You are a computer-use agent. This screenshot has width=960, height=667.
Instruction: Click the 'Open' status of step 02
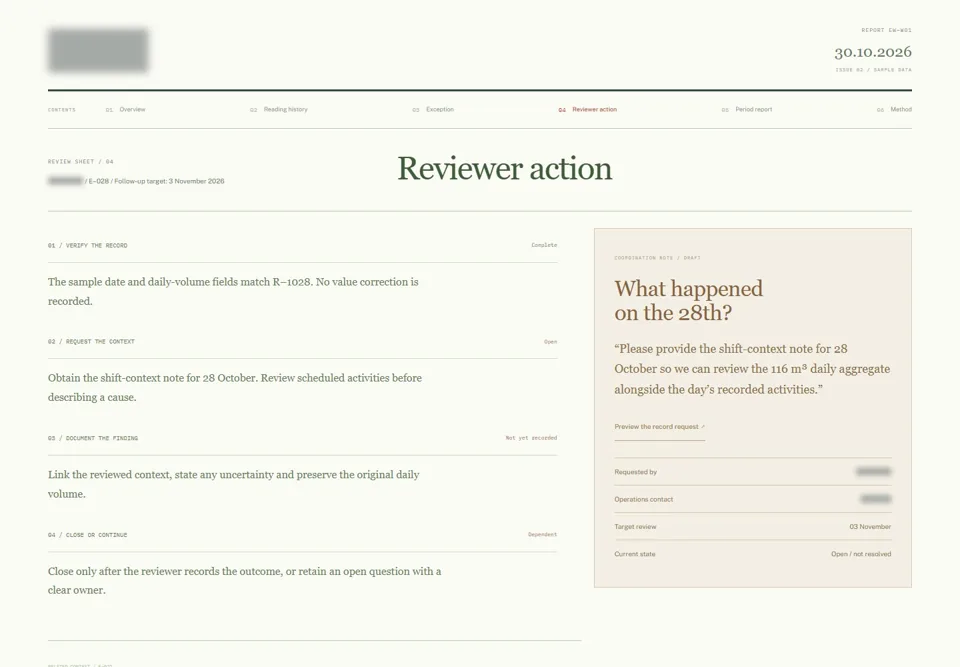coord(550,342)
